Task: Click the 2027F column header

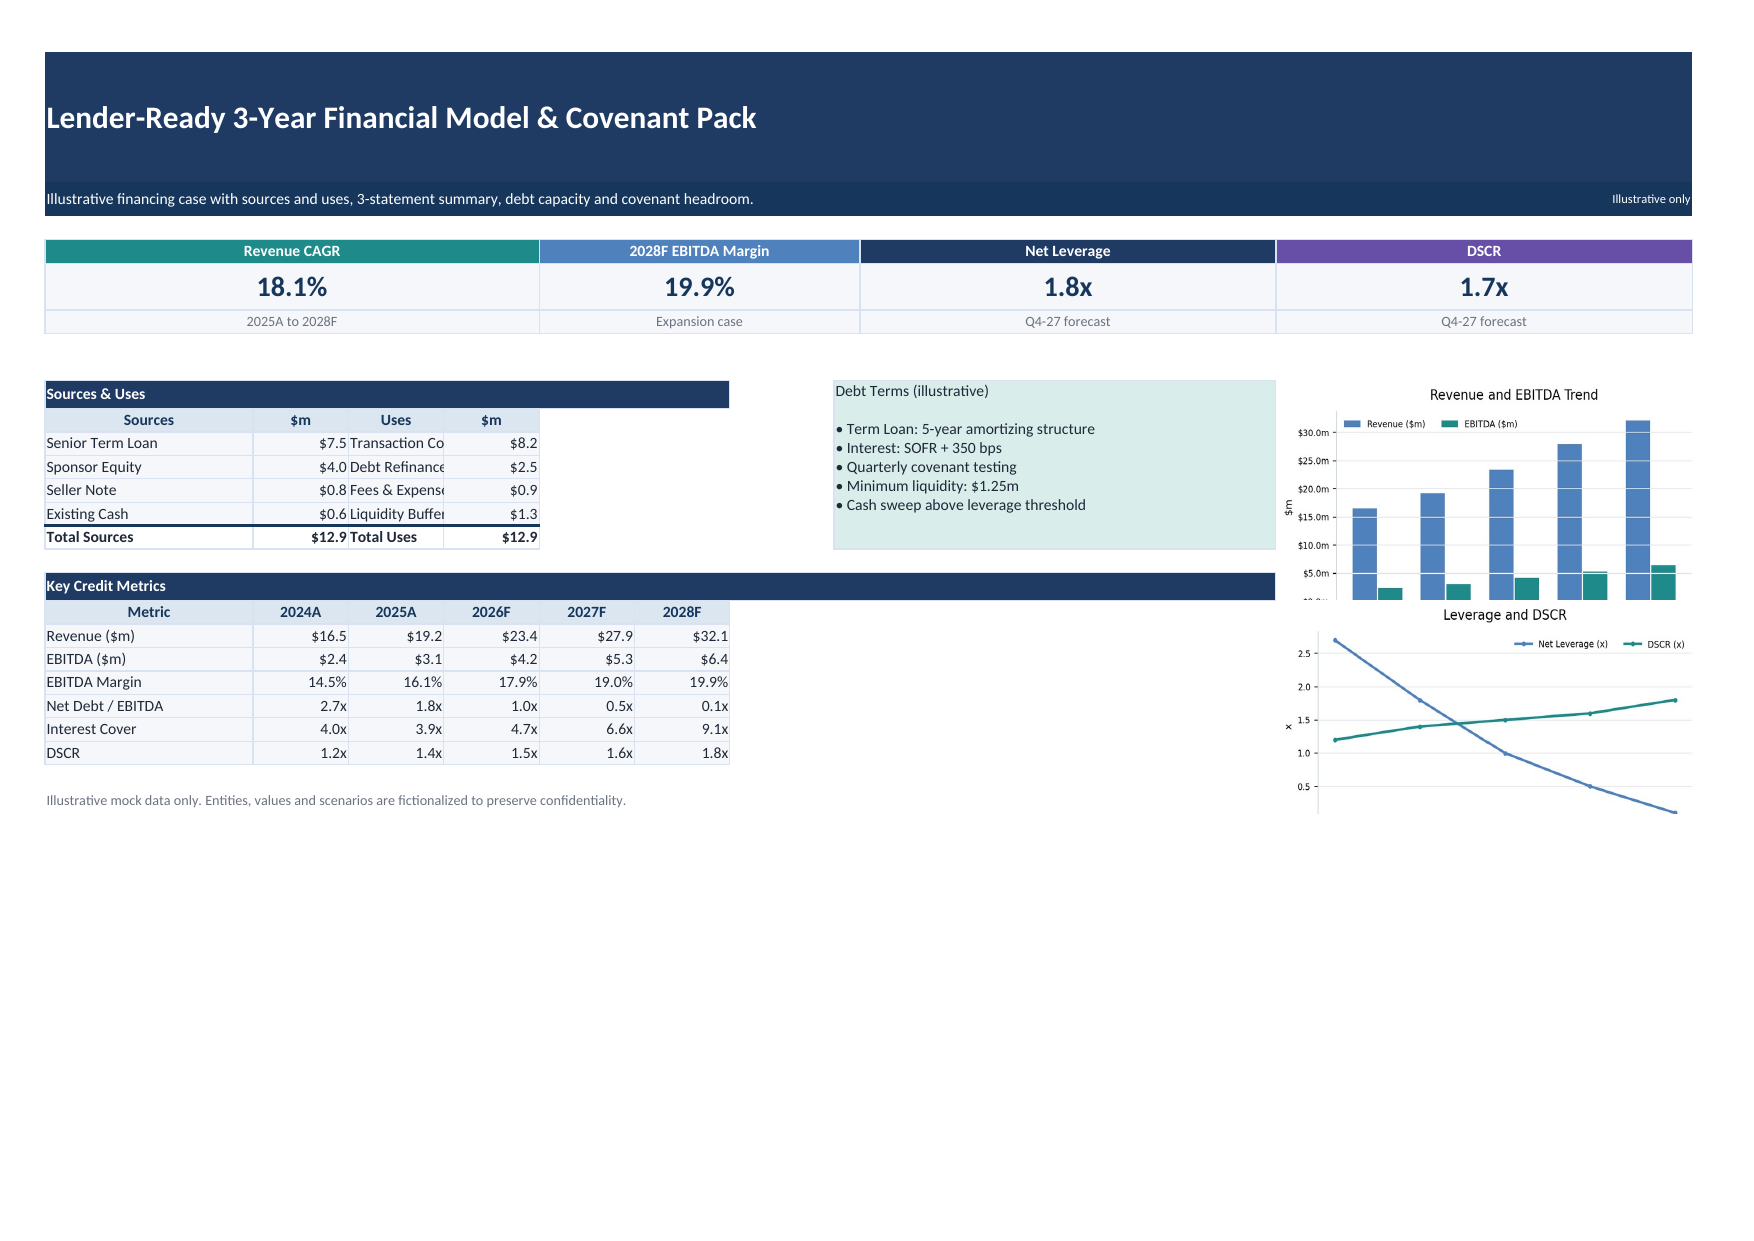Action: tap(587, 612)
